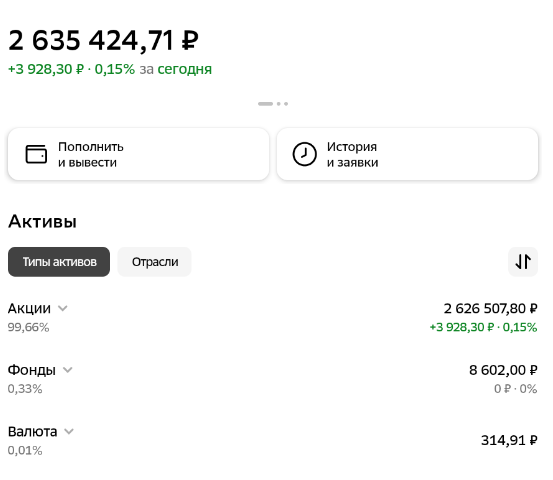Switch to the Отрасли tab
Image resolution: width=553 pixels, height=480 pixels.
coord(154,262)
